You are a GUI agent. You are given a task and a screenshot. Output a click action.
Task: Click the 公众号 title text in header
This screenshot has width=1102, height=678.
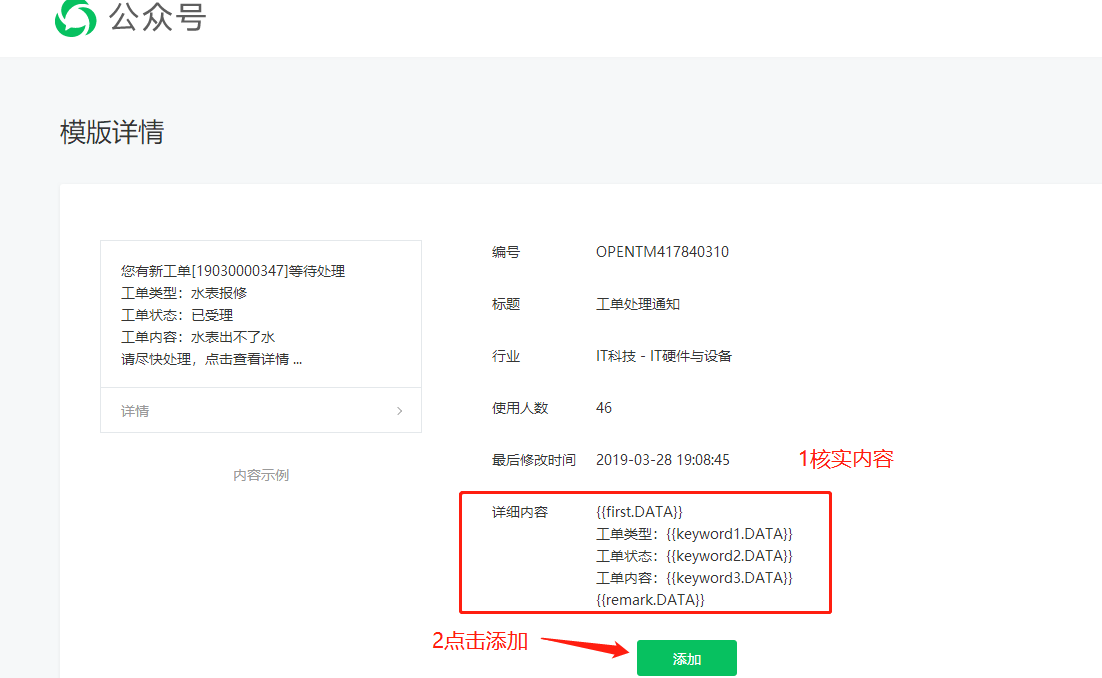(x=157, y=17)
